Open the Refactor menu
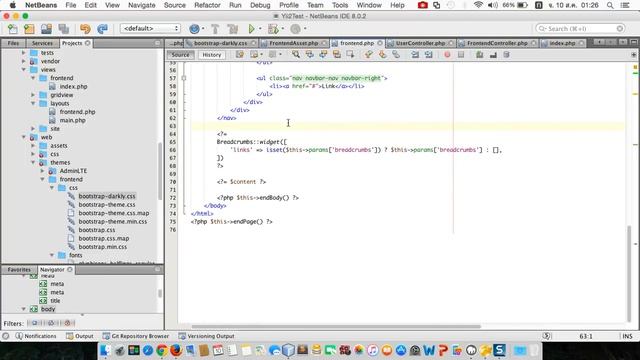640x360 pixels. coord(207,5)
